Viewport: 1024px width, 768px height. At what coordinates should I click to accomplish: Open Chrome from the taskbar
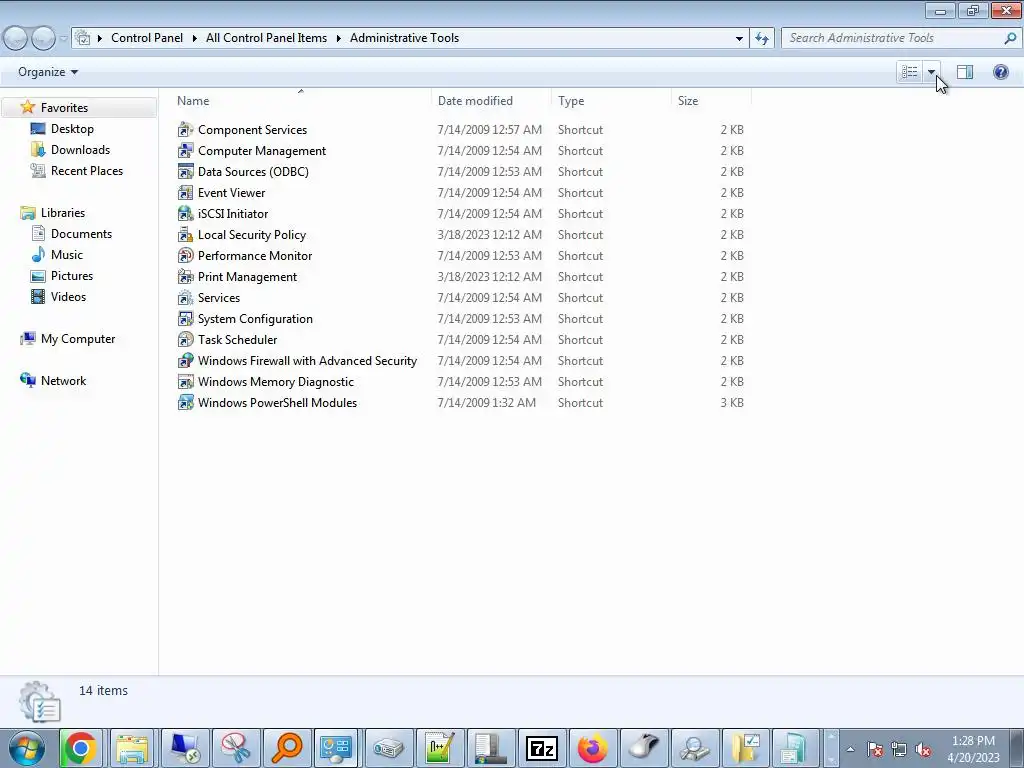(x=80, y=748)
